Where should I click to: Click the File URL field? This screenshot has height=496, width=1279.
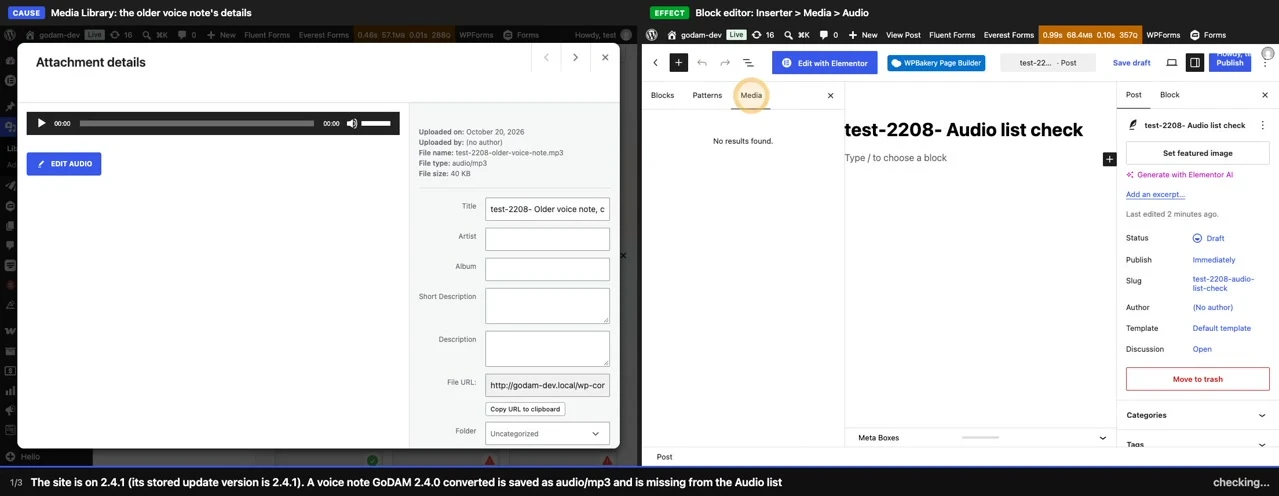(x=547, y=385)
